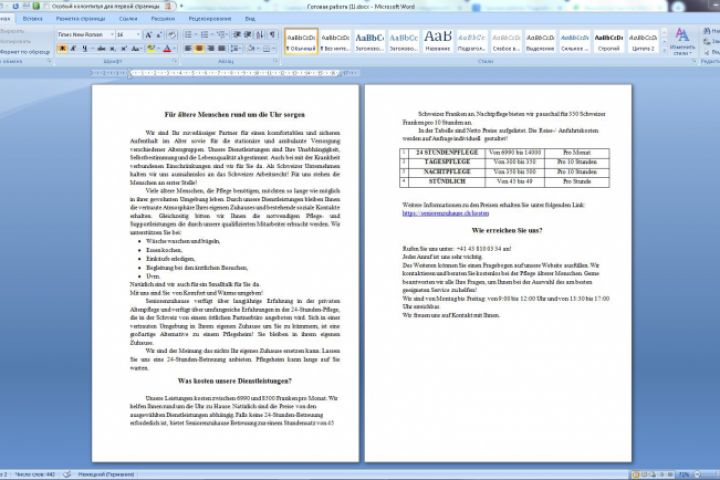Toggle superscript formatting
The image size is (720, 480).
point(124,48)
